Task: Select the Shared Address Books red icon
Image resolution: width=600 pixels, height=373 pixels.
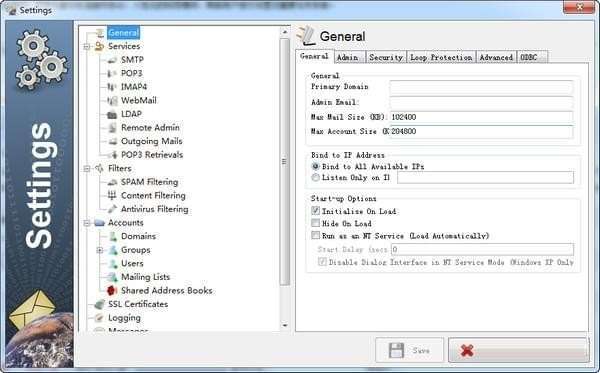Action: tap(112, 291)
